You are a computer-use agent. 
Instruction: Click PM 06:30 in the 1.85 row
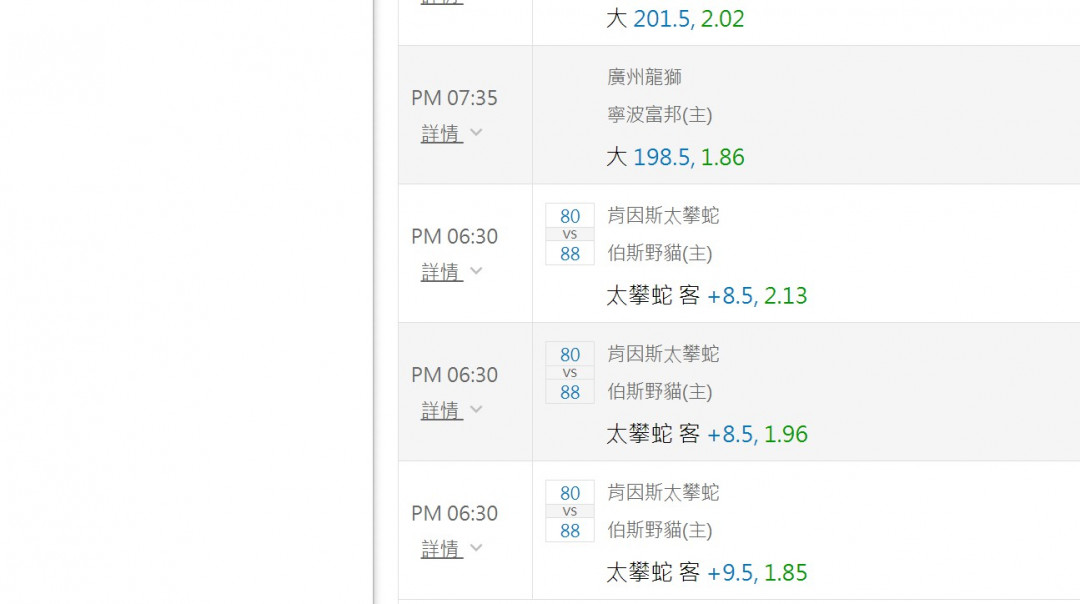coord(455,513)
